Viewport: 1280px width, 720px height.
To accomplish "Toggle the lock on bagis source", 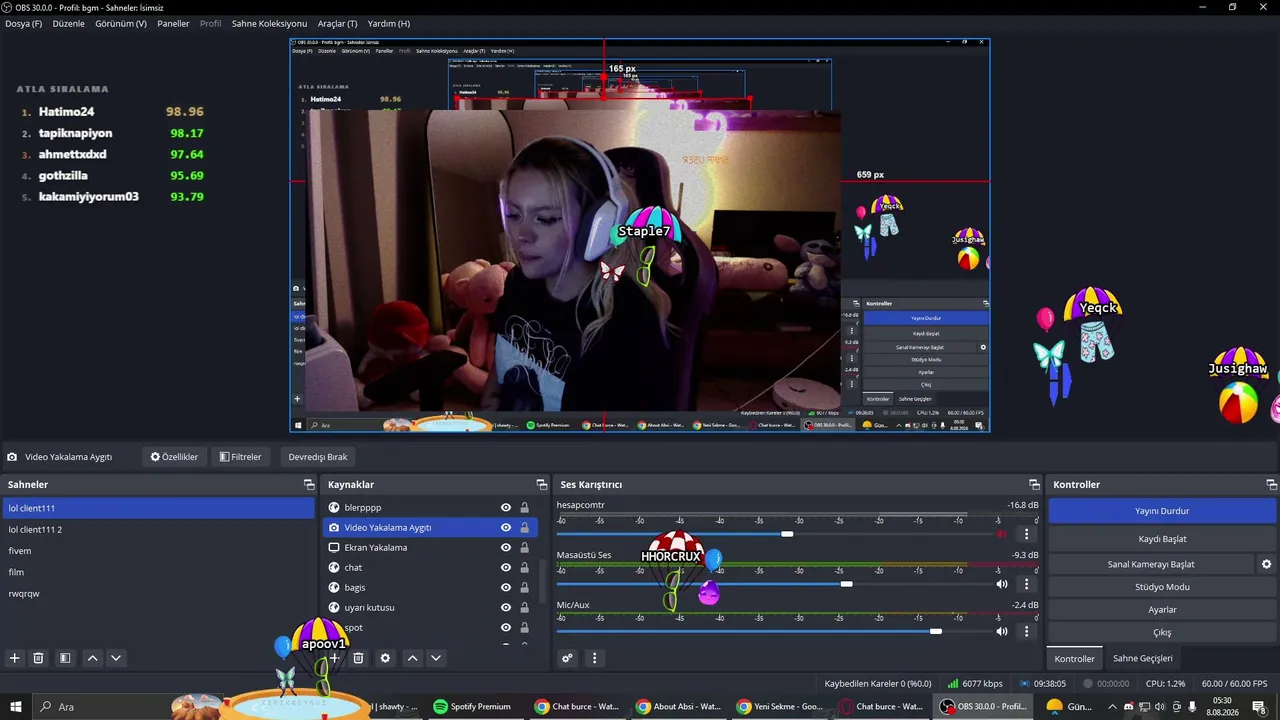I will click(524, 588).
